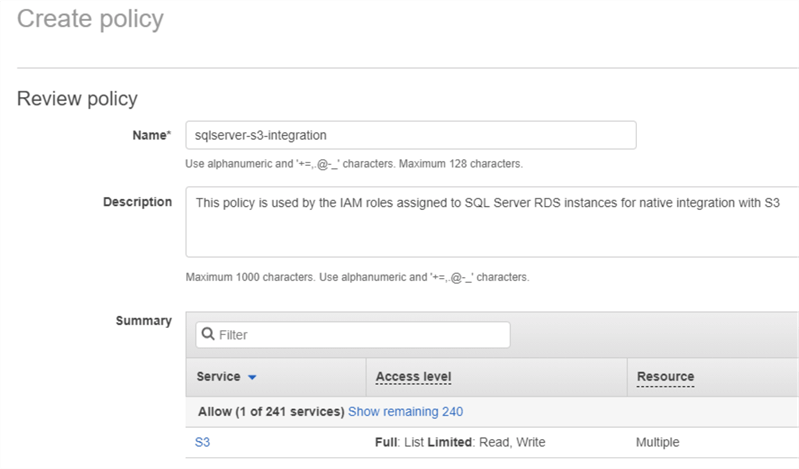Screen dimensions: 799x469
Task: Click the Service column sort arrow
Action: coord(252,377)
